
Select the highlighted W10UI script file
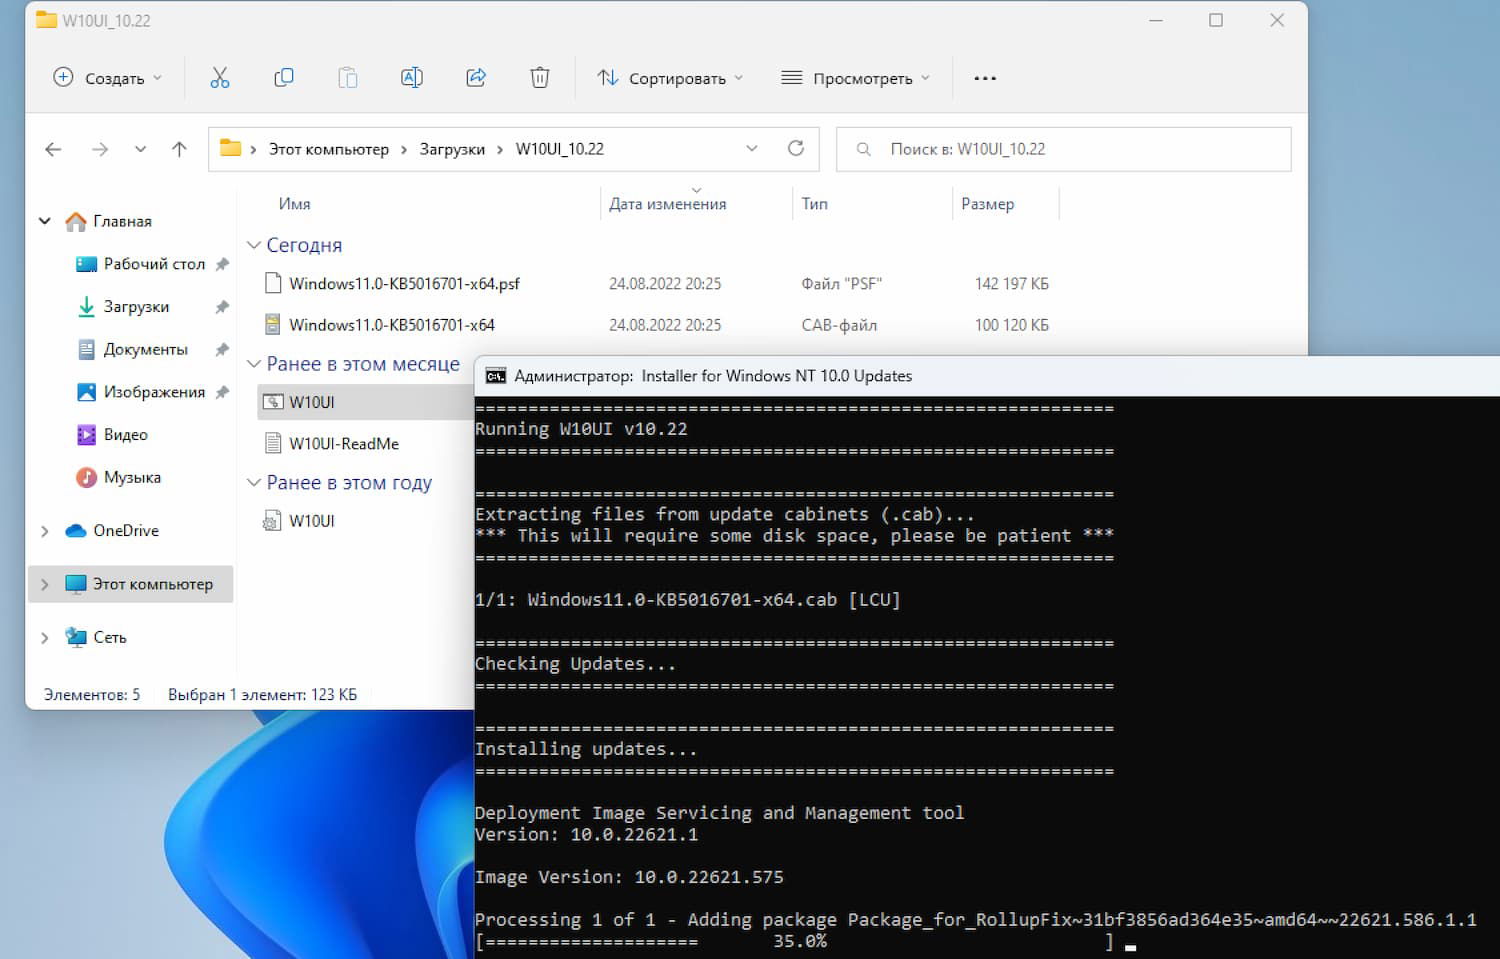pyautogui.click(x=312, y=402)
